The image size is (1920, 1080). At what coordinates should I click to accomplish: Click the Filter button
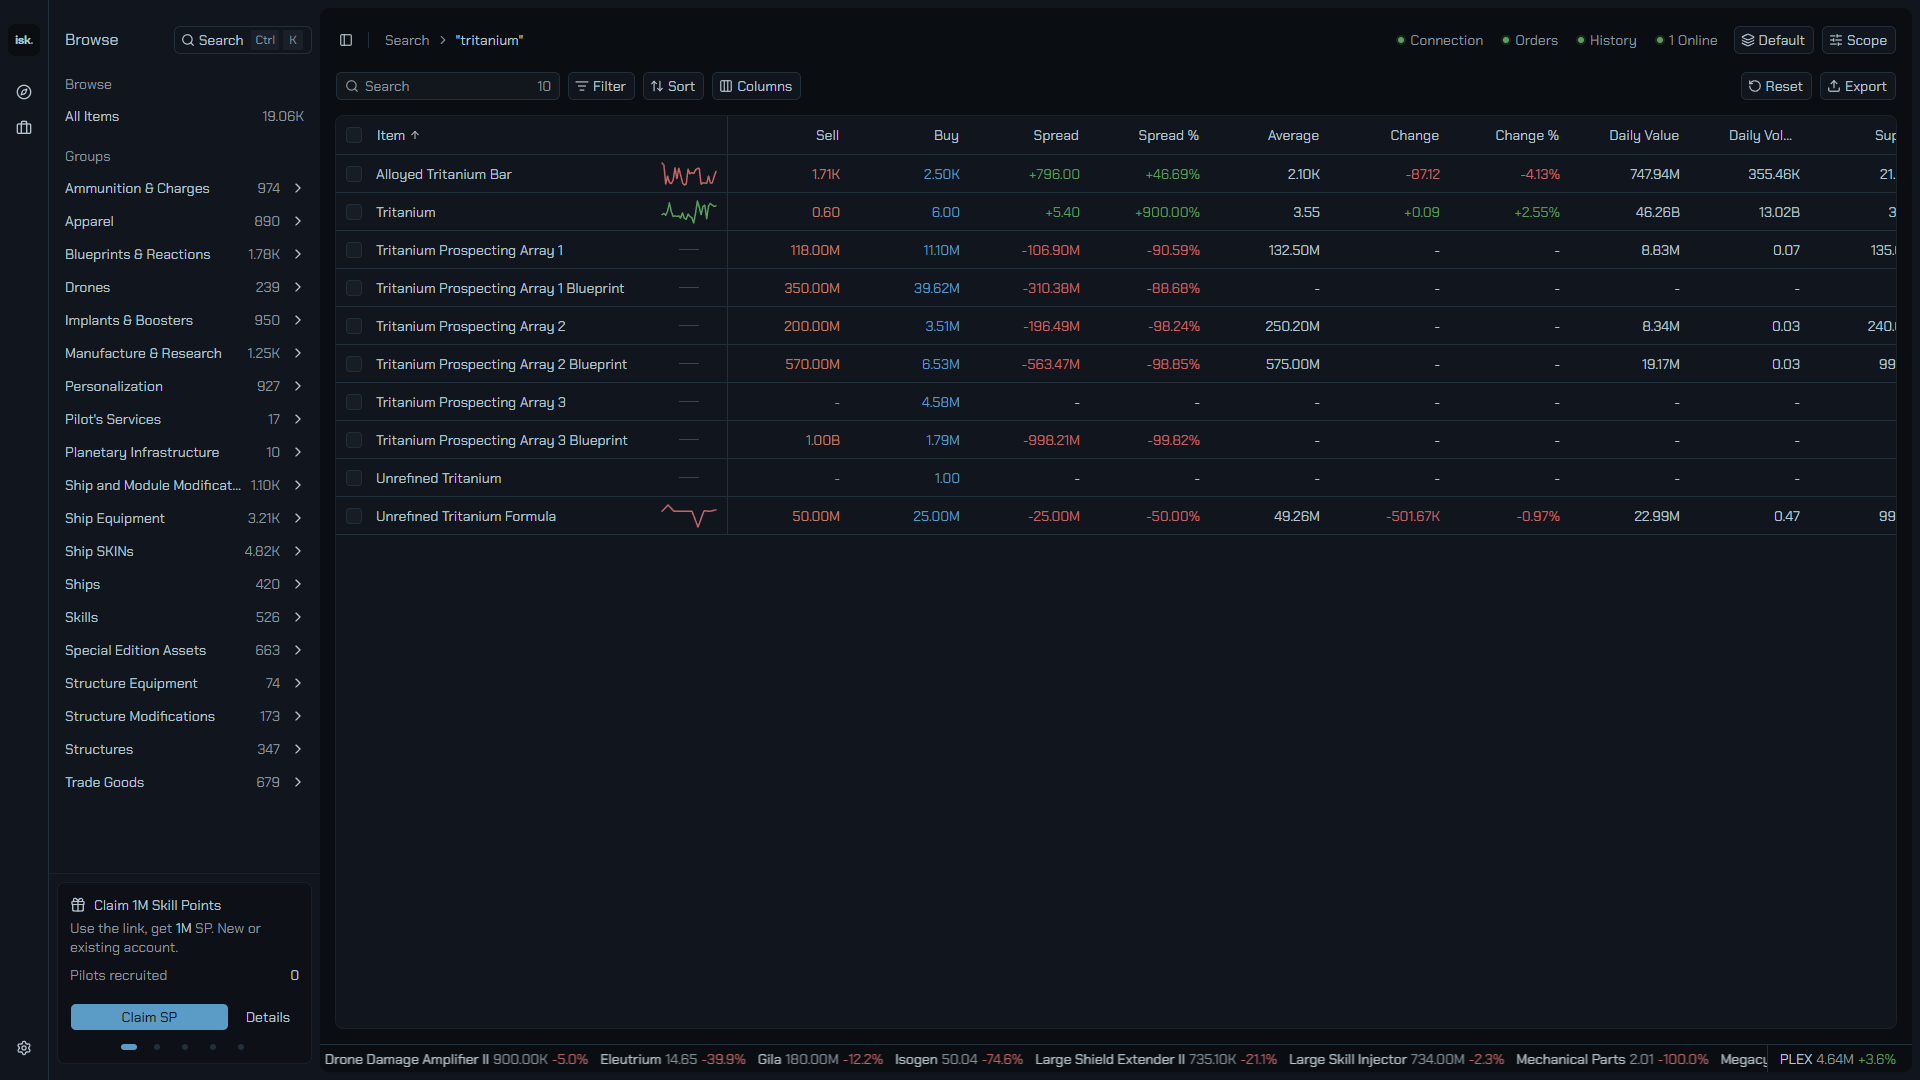pyautogui.click(x=601, y=86)
